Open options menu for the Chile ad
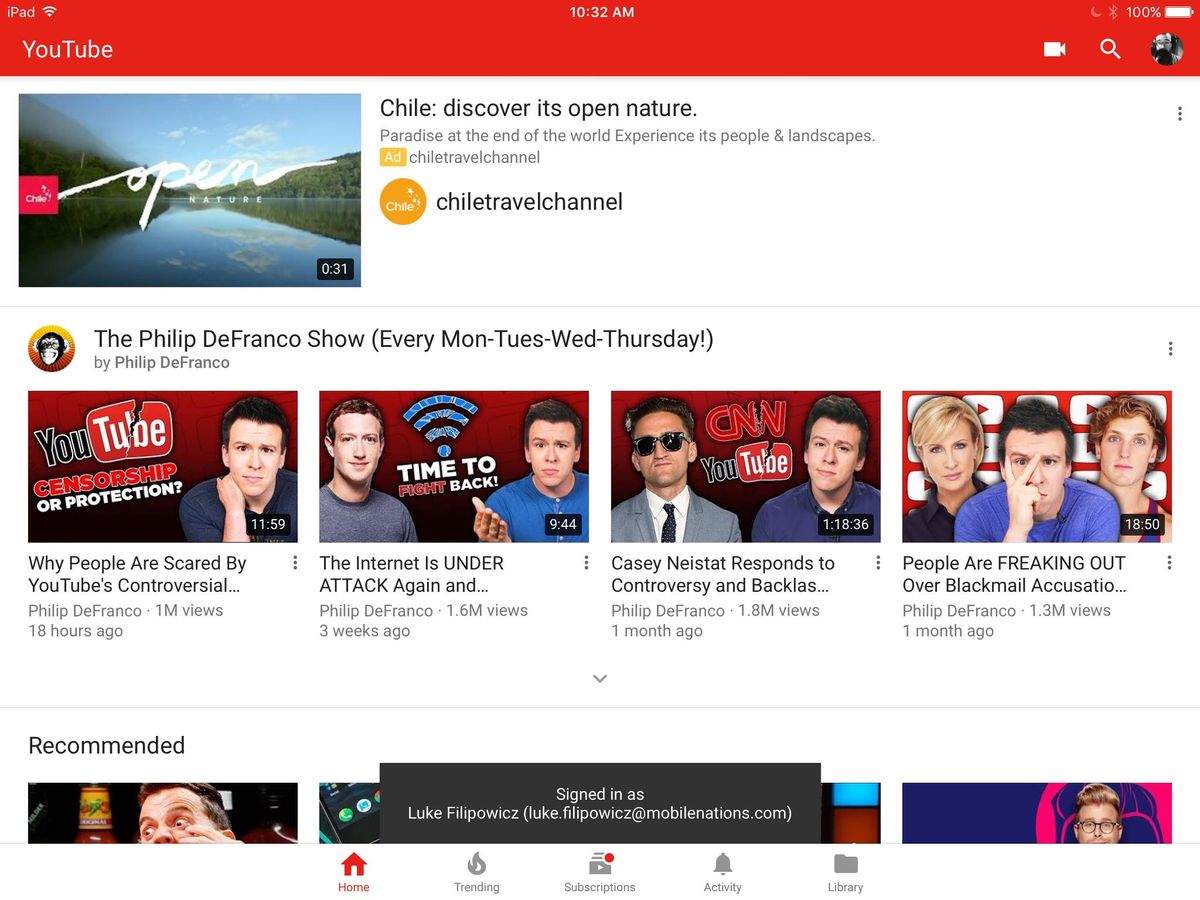This screenshot has height=900, width=1200. click(1179, 113)
